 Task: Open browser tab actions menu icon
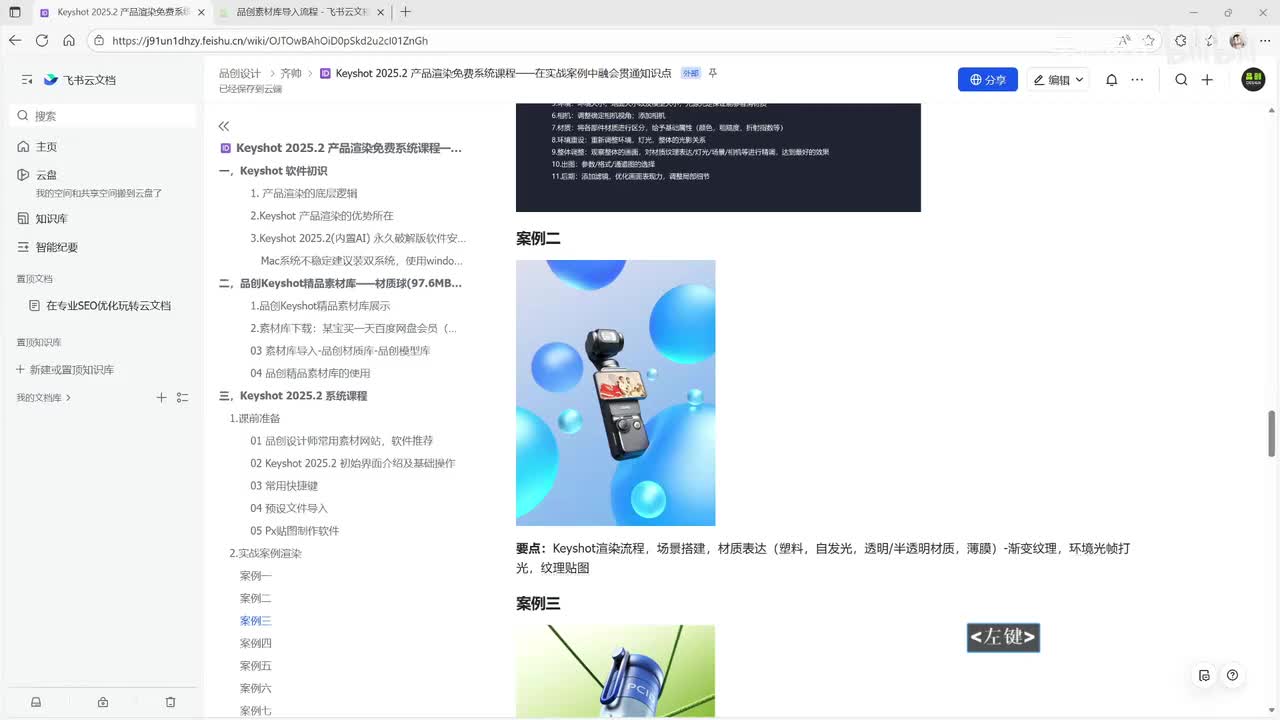coord(14,12)
